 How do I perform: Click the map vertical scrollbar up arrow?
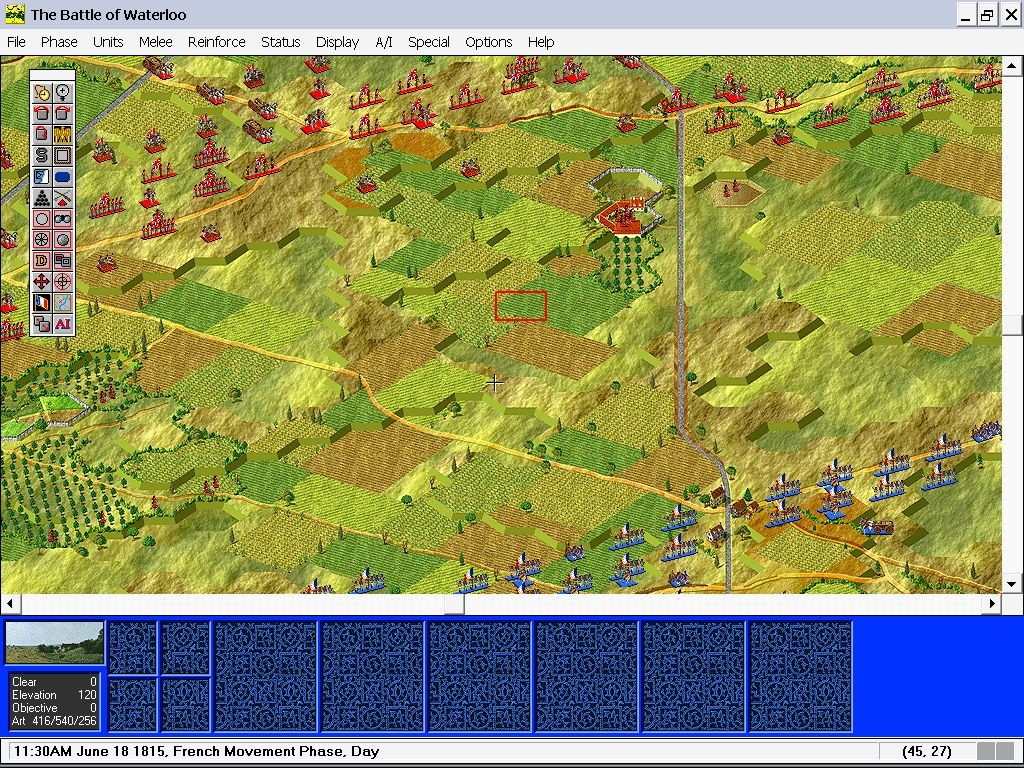[1012, 65]
